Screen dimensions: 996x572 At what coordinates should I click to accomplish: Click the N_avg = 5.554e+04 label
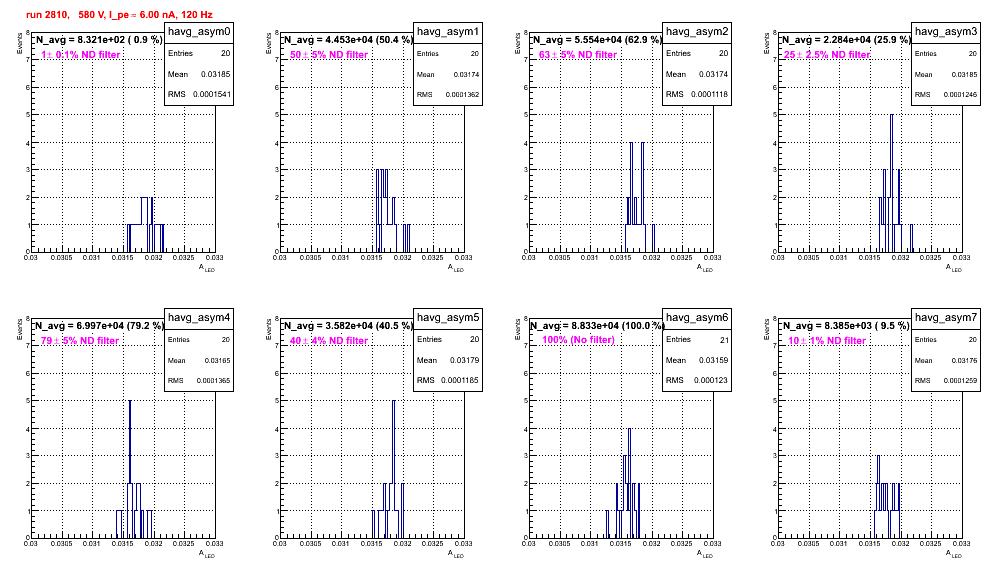pyautogui.click(x=596, y=39)
